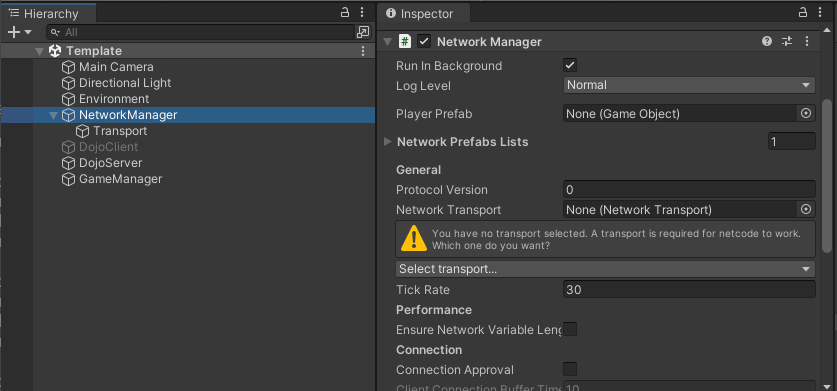Open the Log Level dropdown
The height and width of the screenshot is (391, 837).
(x=689, y=85)
